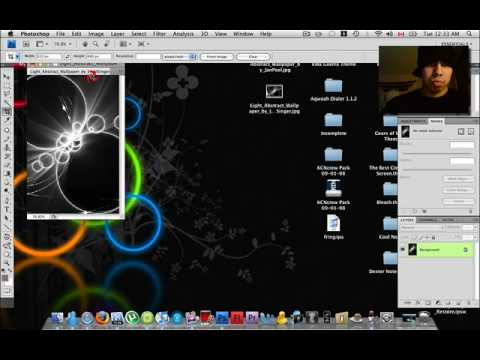Delete mask using Masks panel trash icon
Viewport: 480px width, 360px height.
pos(470,211)
